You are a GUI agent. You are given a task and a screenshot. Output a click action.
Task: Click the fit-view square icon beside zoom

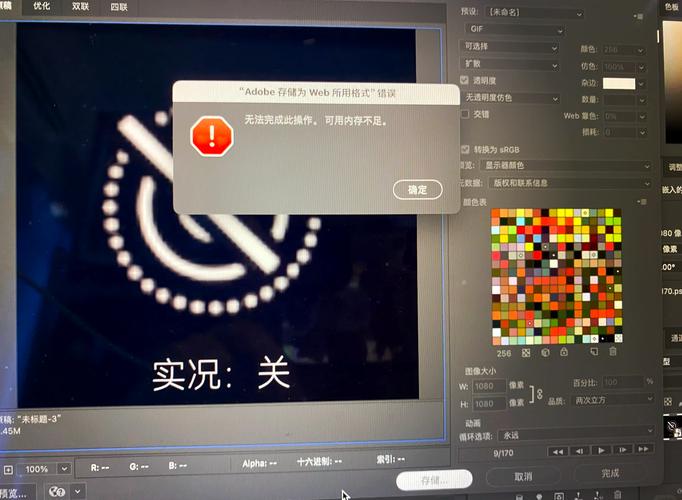[x=8, y=470]
